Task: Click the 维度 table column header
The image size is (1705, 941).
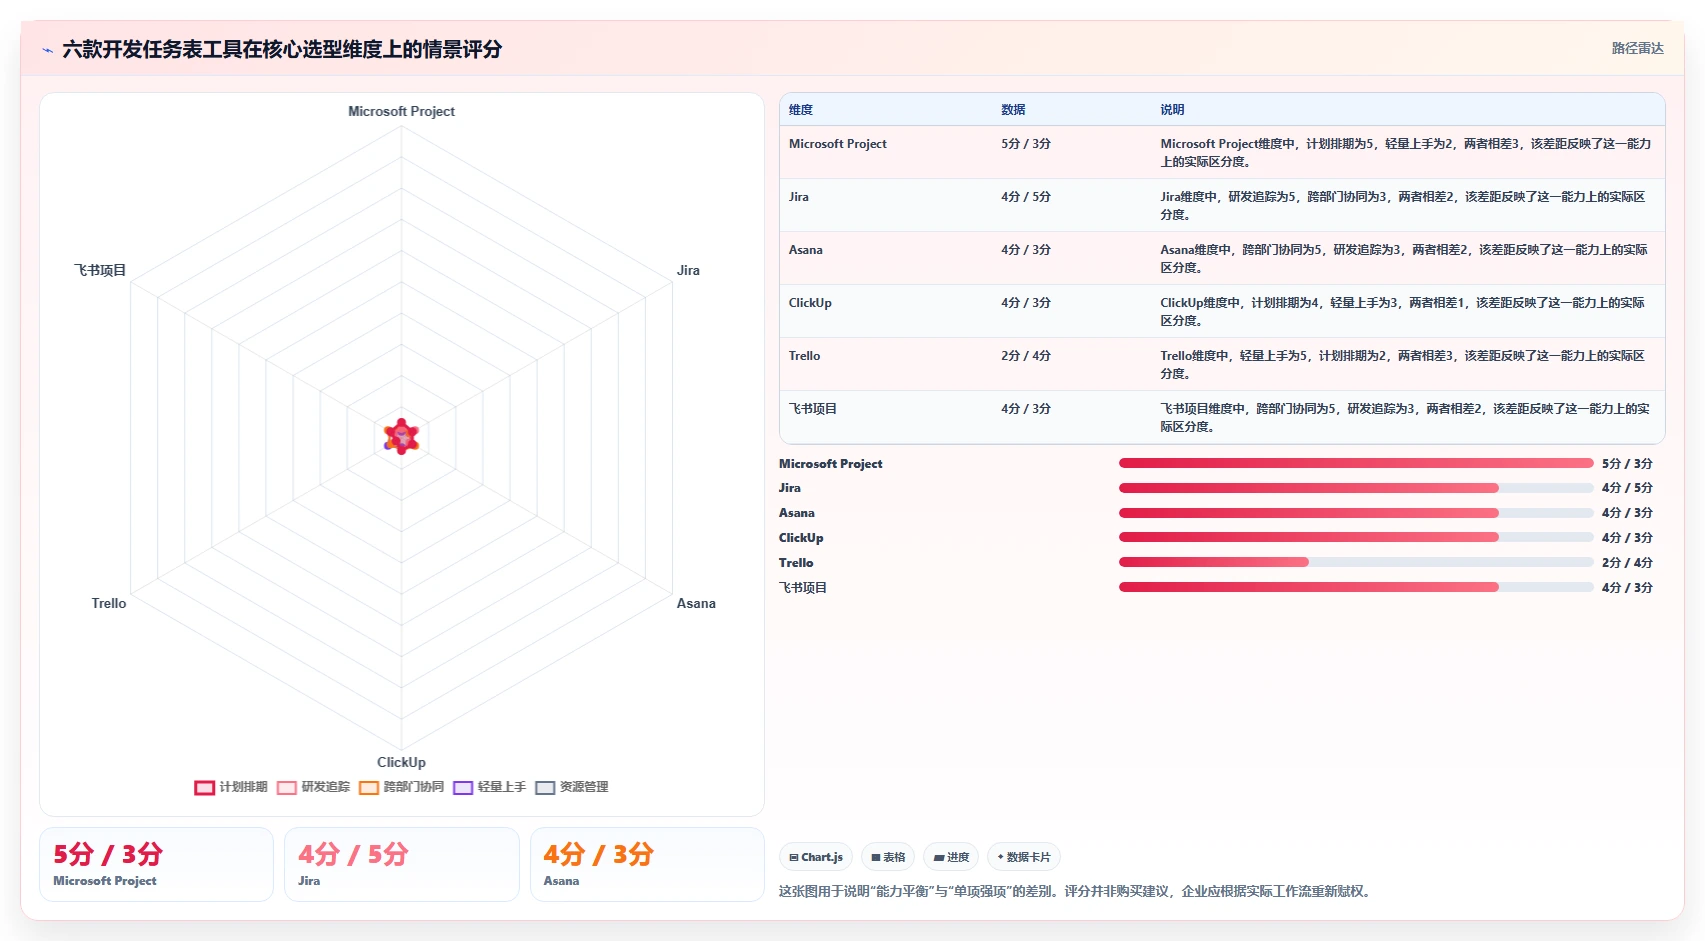Action: [x=800, y=110]
